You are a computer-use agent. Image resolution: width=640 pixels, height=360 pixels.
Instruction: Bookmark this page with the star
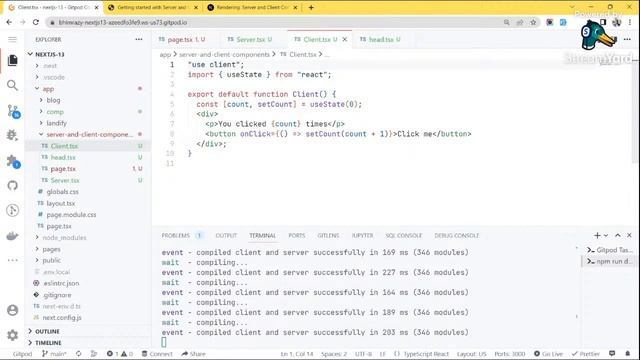coord(533,22)
